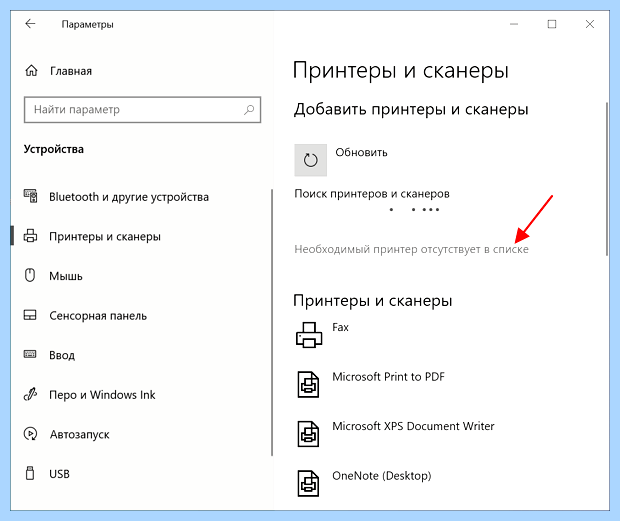Viewport: 620px width, 521px height.
Task: Select the Fax device name
Action: coord(340,327)
